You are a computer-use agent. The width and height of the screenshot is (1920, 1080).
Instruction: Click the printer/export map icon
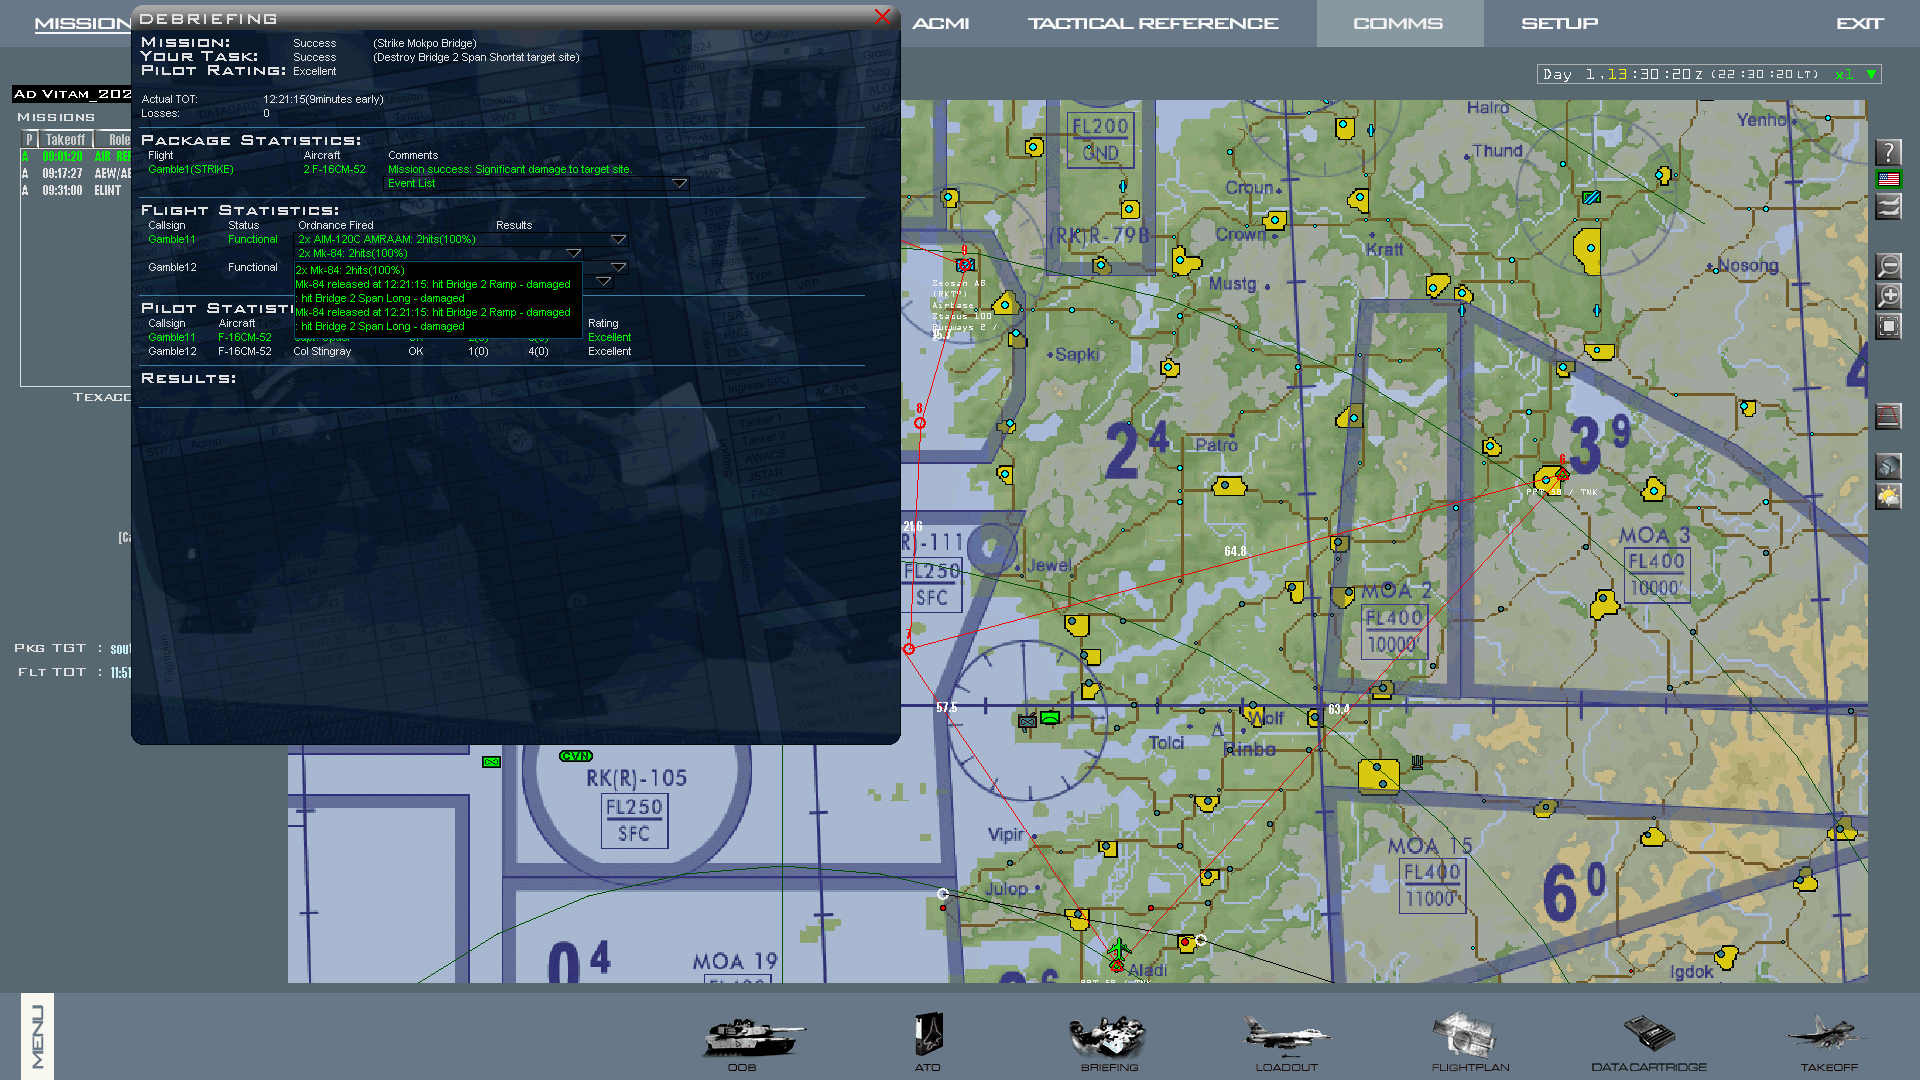1888,467
